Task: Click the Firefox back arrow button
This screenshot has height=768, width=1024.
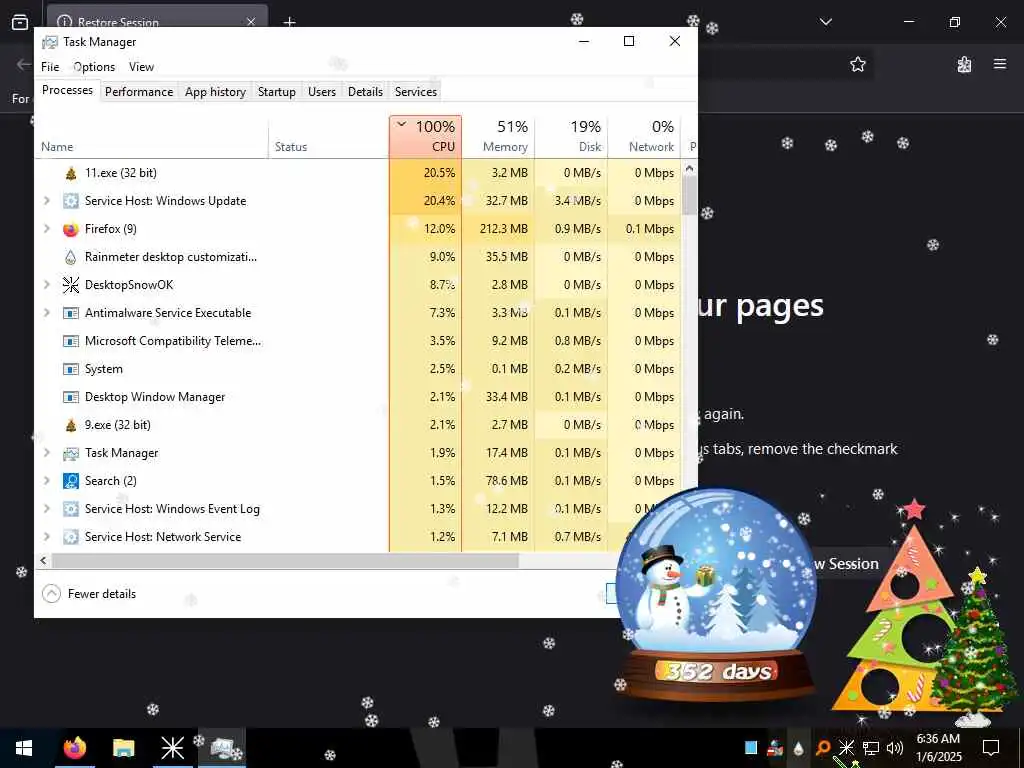Action: pyautogui.click(x=24, y=64)
